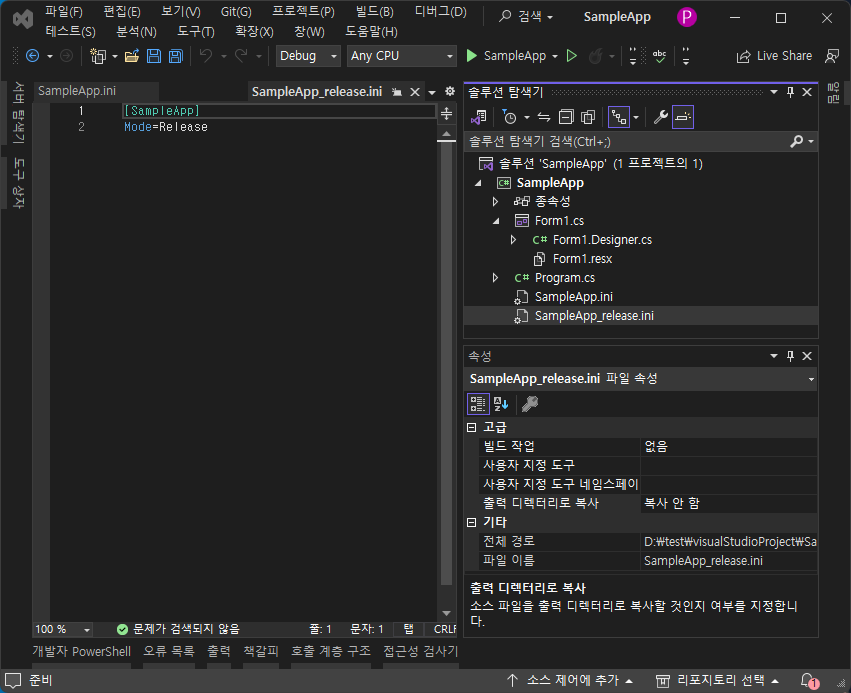The height and width of the screenshot is (693, 851).
Task: Open the notifications bell icon
Action: click(809, 681)
